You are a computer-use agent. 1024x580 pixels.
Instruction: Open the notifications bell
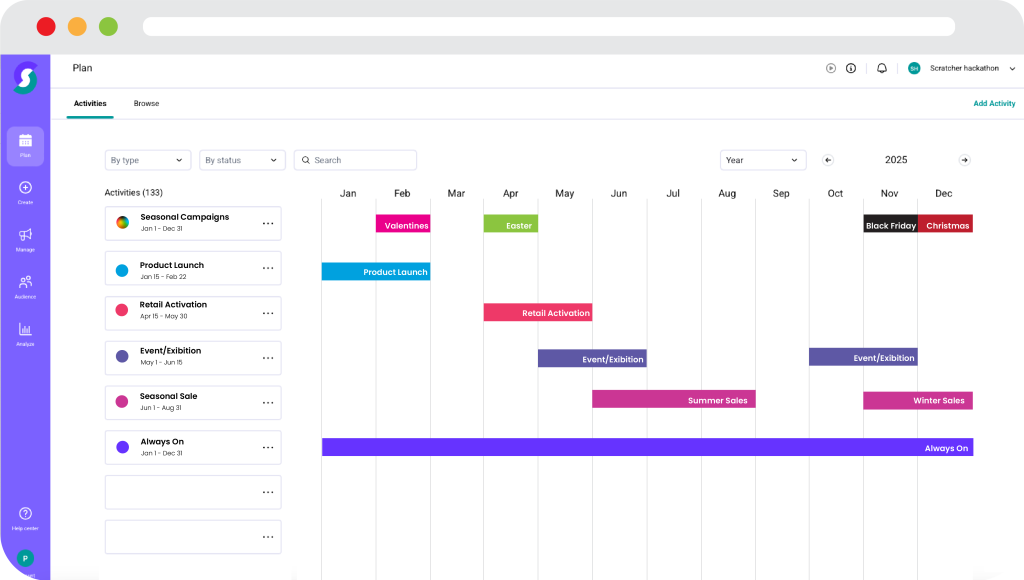882,68
